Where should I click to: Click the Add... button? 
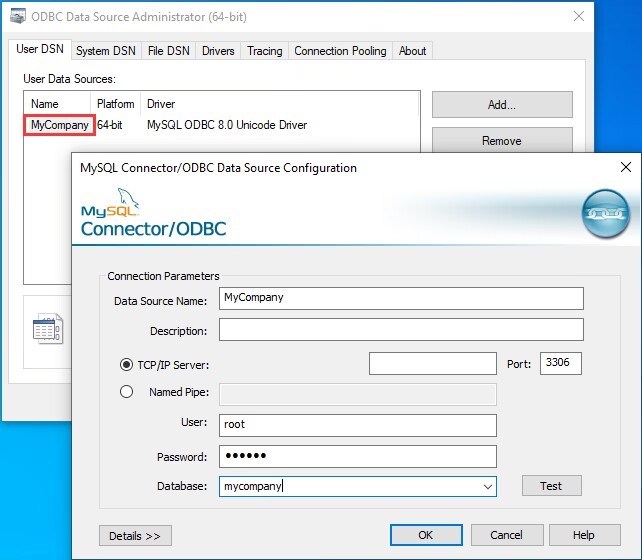pos(501,105)
